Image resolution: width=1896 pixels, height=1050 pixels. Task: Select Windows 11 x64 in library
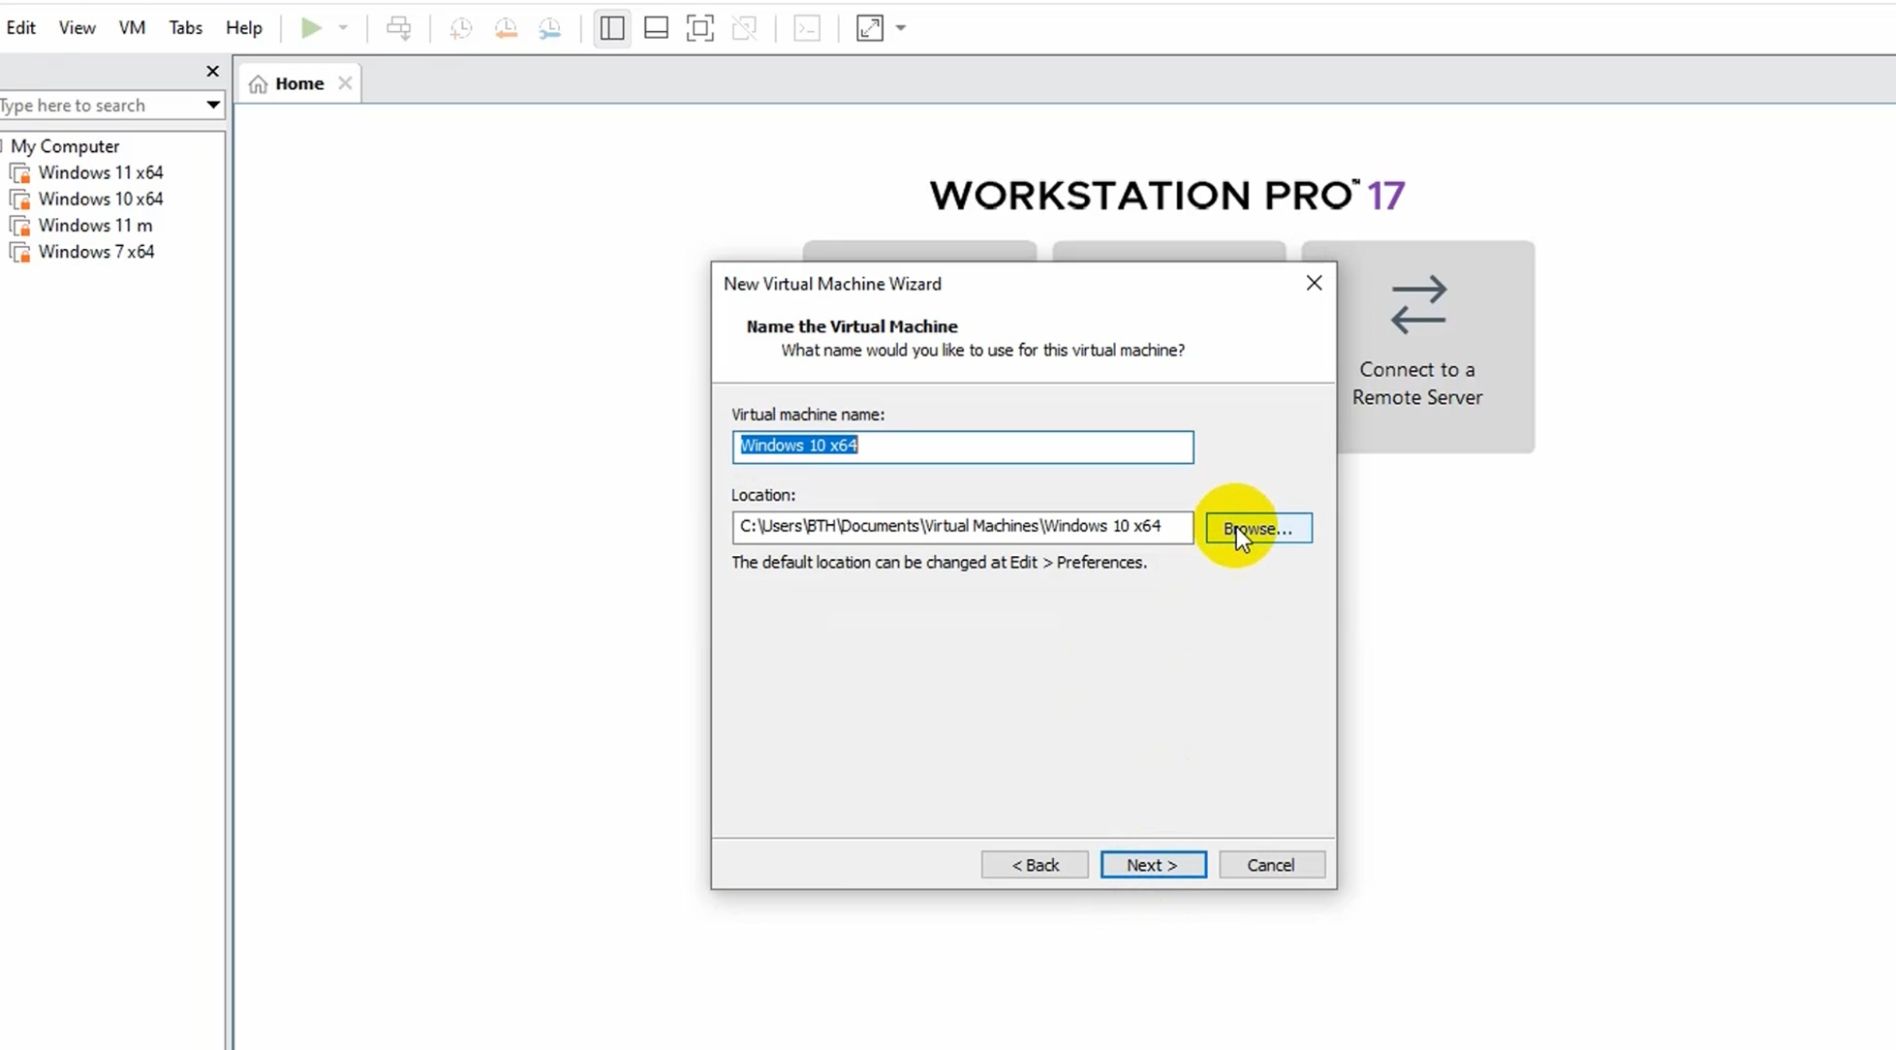[x=101, y=172]
